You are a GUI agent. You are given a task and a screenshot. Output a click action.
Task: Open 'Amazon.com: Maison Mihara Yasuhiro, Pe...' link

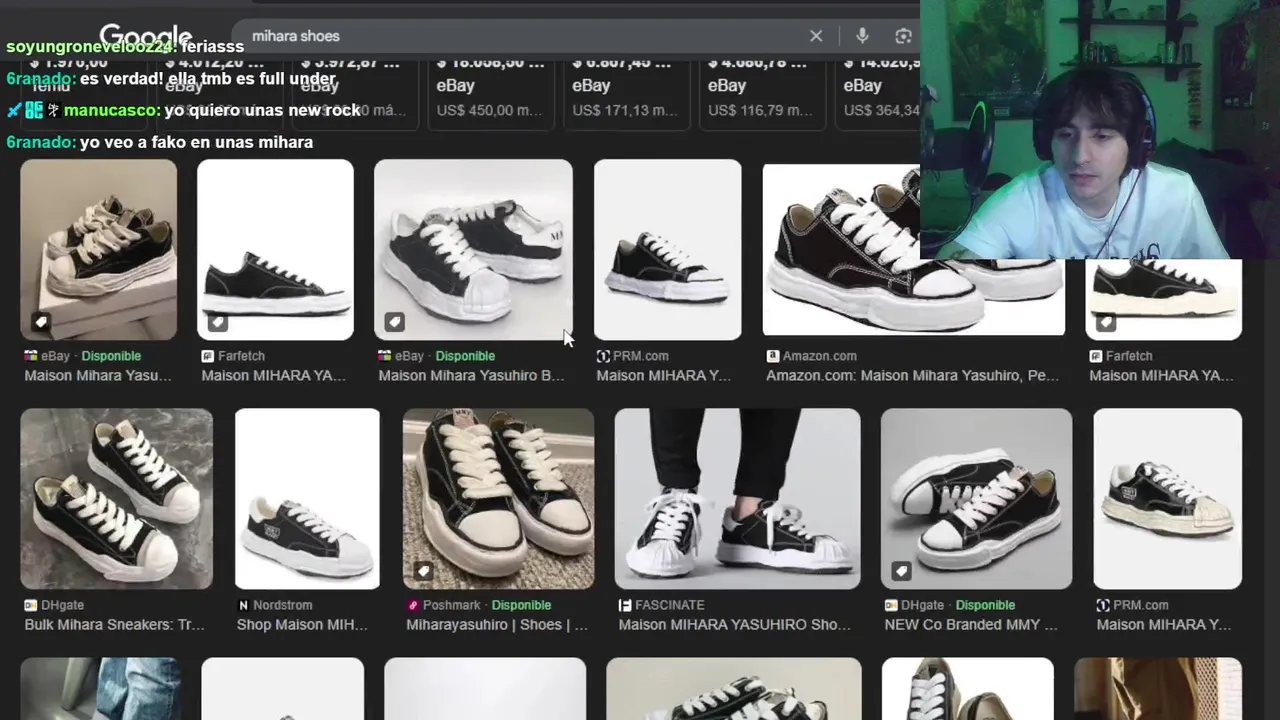coord(913,376)
